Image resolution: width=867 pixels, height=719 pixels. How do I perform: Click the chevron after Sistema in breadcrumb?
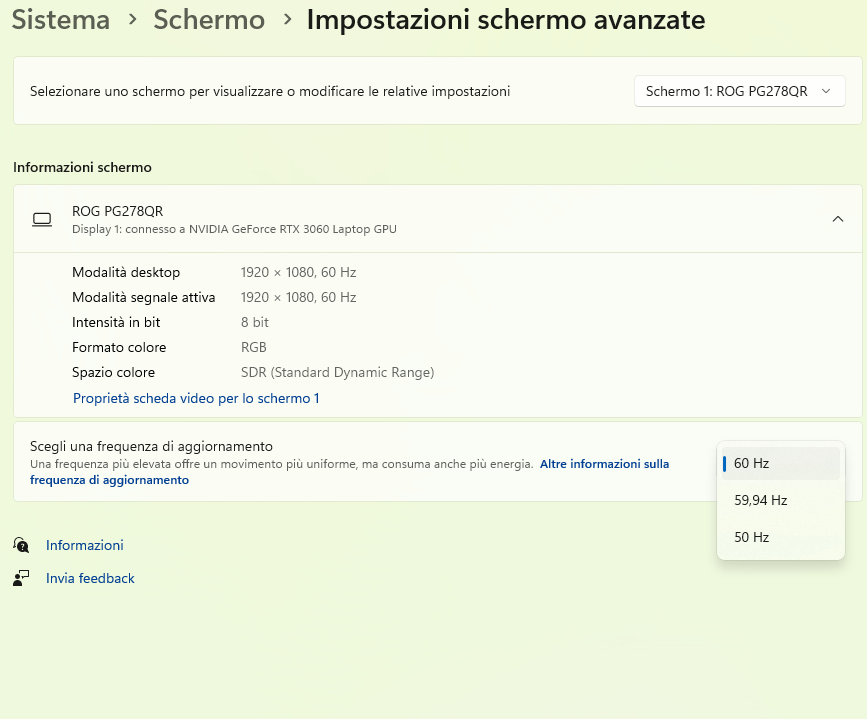pyautogui.click(x=132, y=19)
